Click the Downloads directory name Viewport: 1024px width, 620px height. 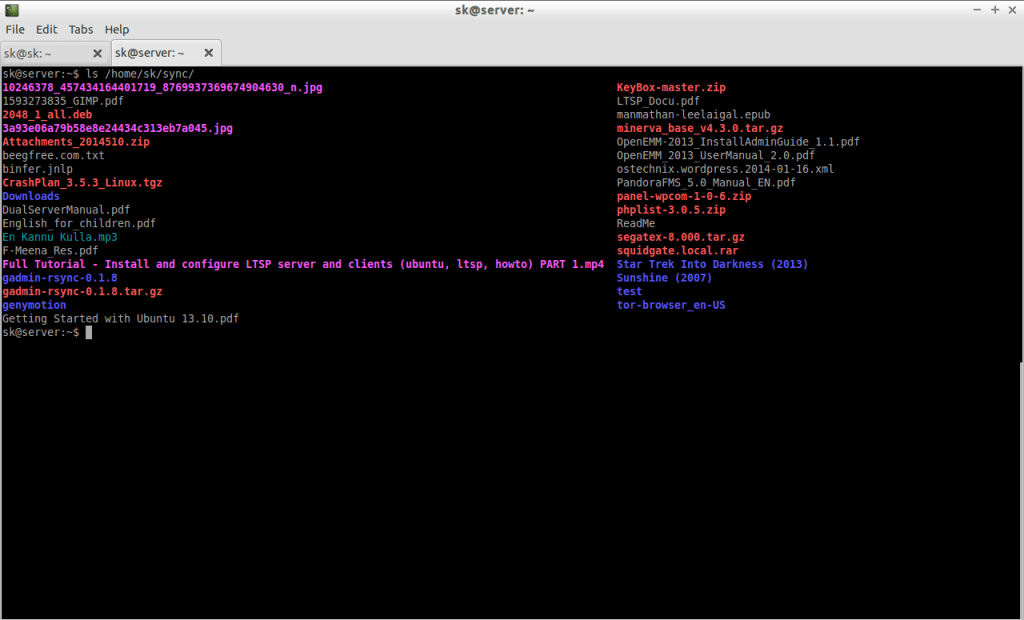click(x=31, y=196)
